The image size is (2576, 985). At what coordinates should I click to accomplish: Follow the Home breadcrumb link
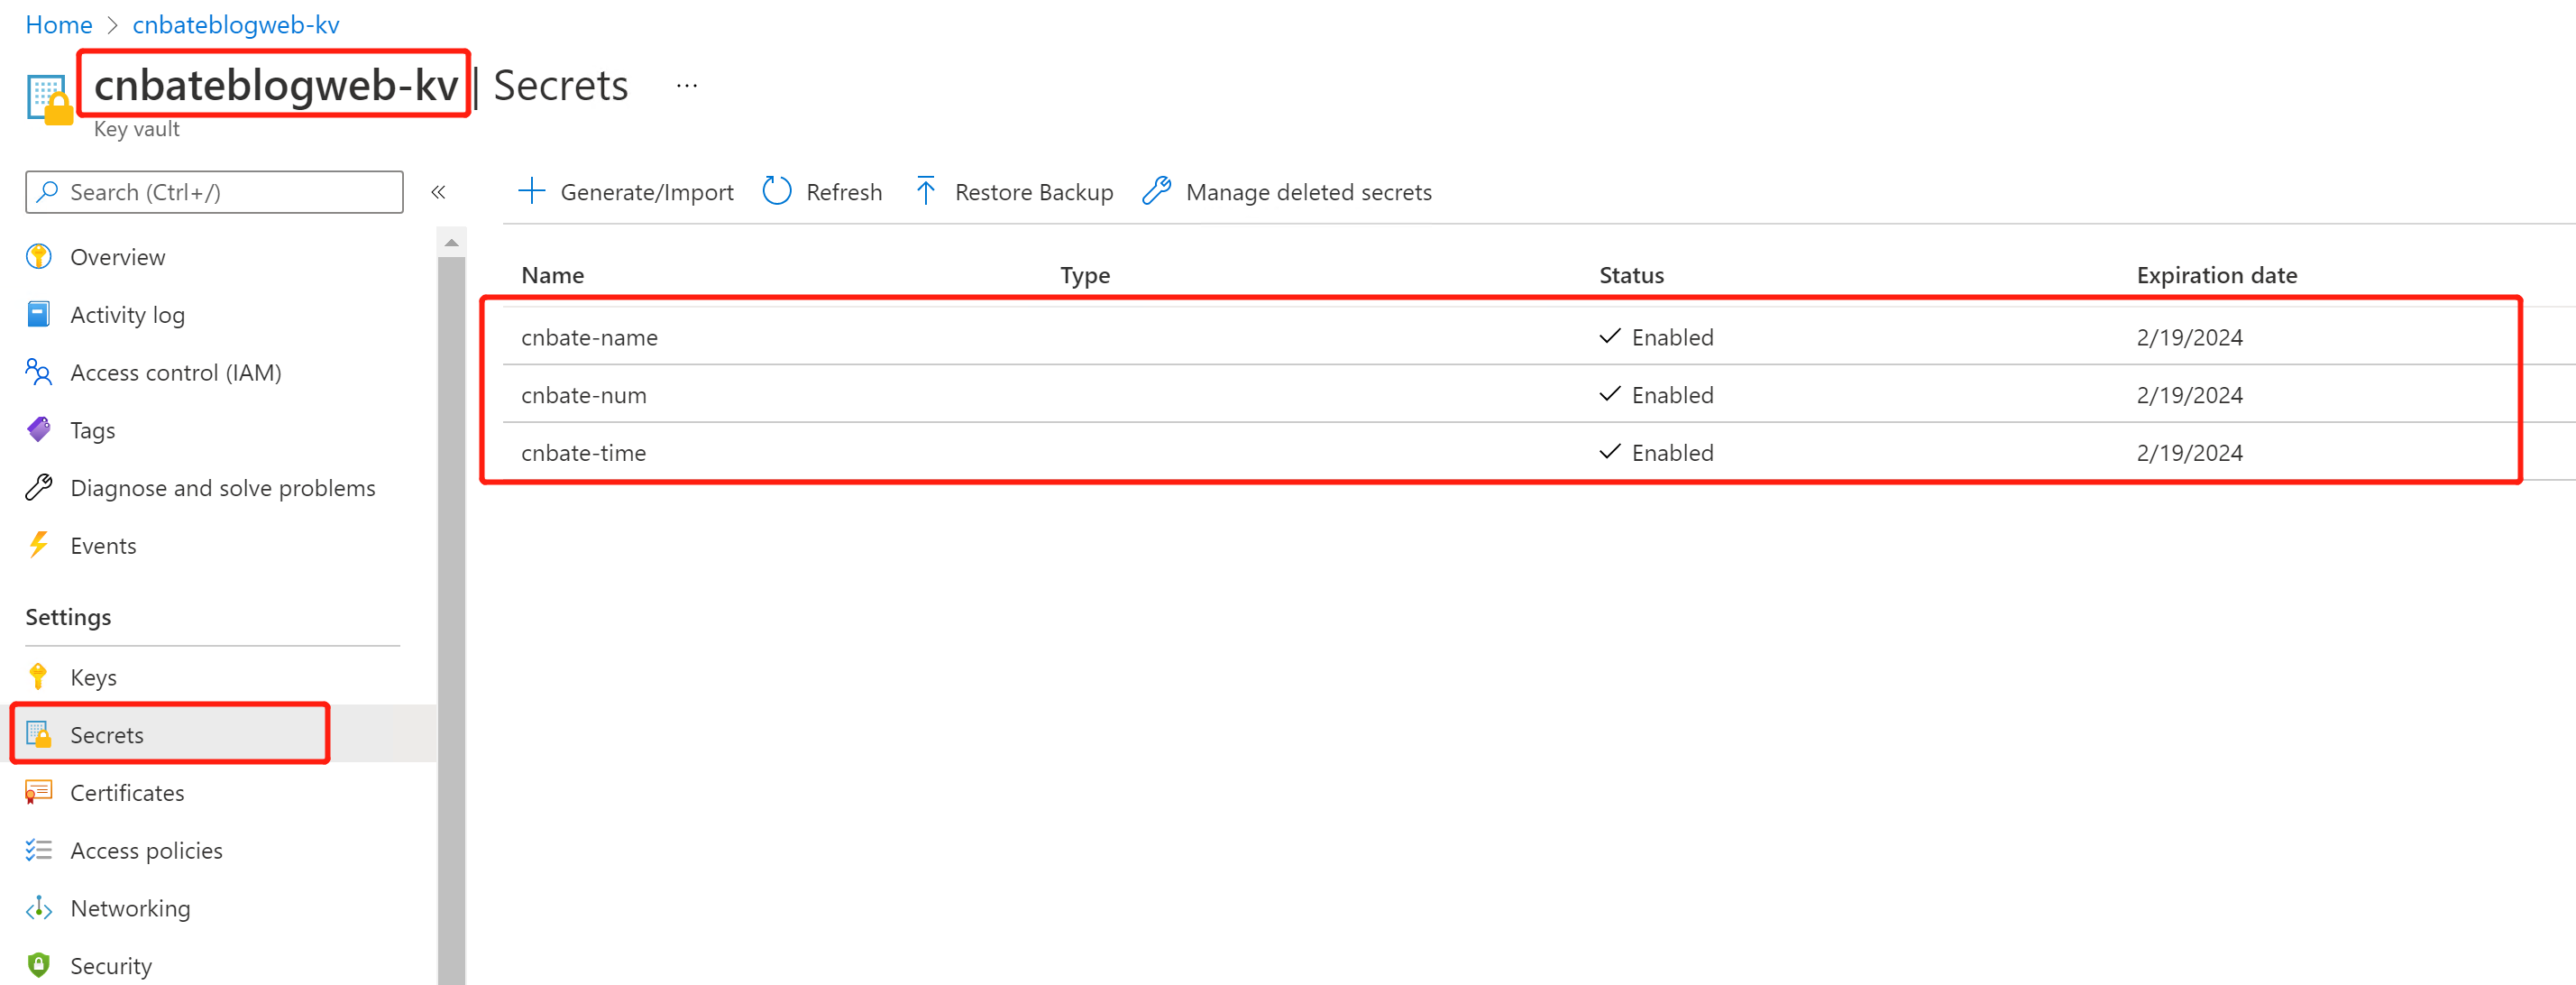59,25
